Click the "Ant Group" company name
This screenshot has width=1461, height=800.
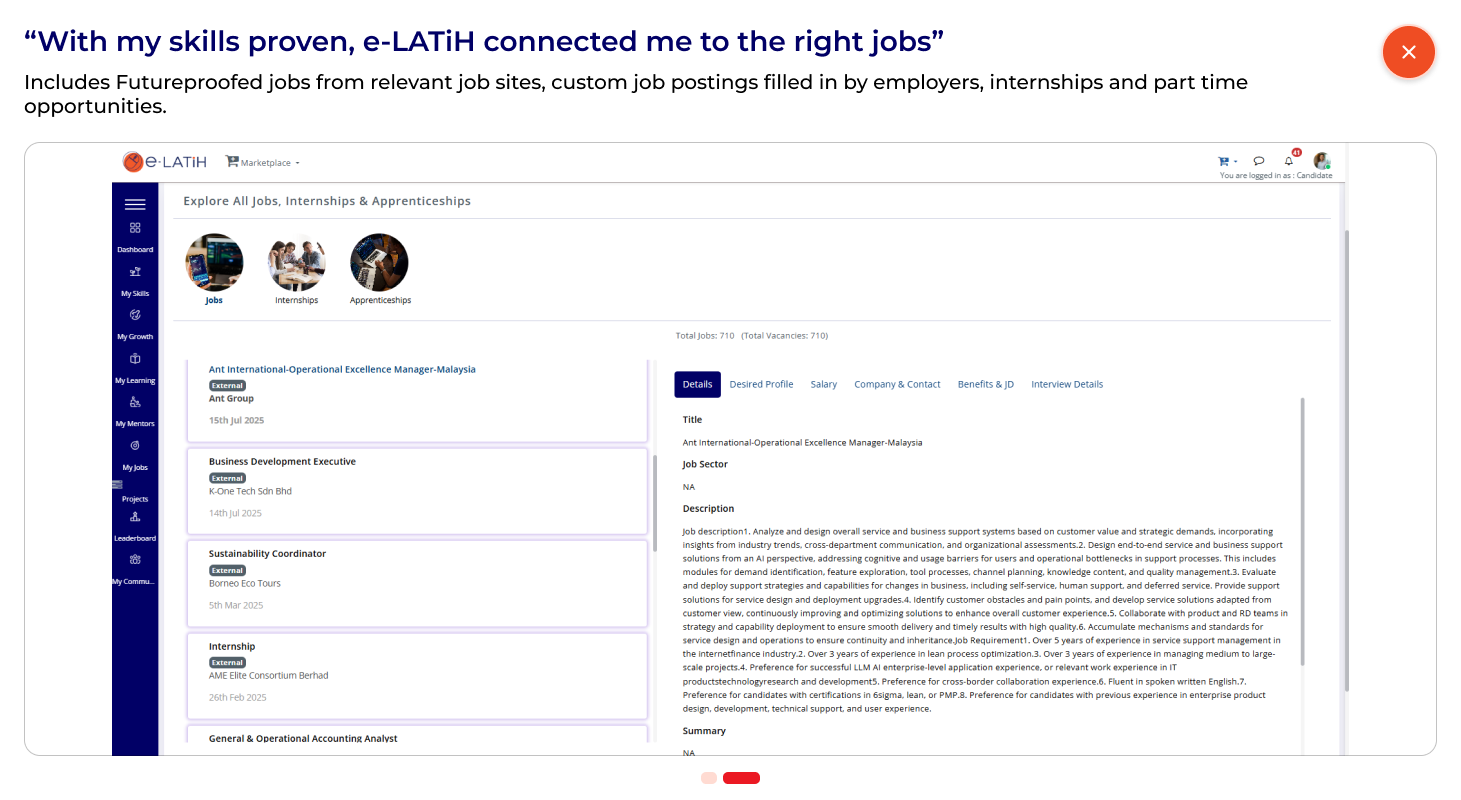coord(231,399)
